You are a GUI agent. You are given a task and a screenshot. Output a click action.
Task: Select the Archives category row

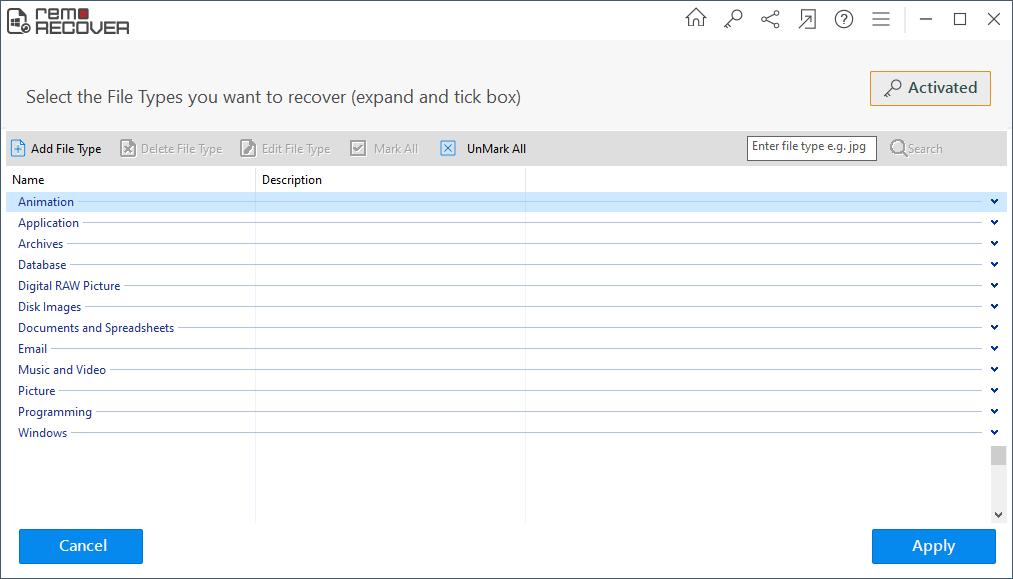(41, 244)
